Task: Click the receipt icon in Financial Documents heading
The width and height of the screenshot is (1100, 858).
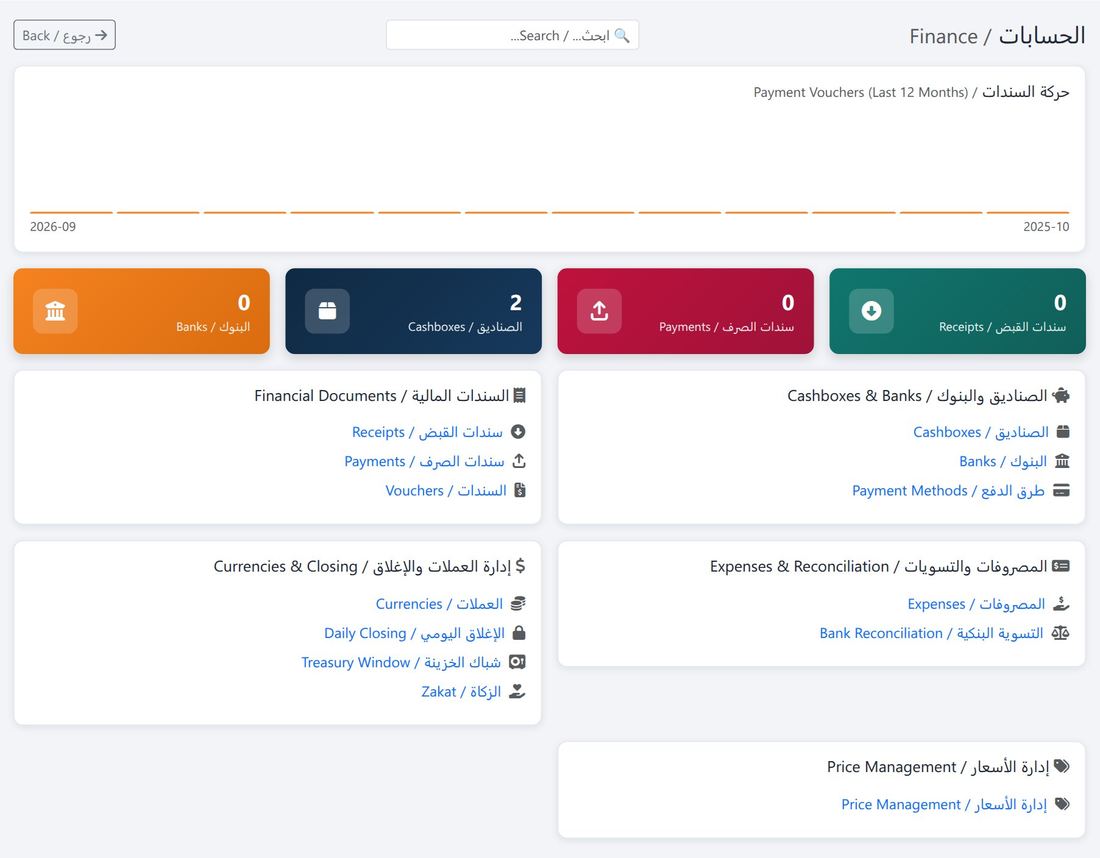Action: coord(520,396)
